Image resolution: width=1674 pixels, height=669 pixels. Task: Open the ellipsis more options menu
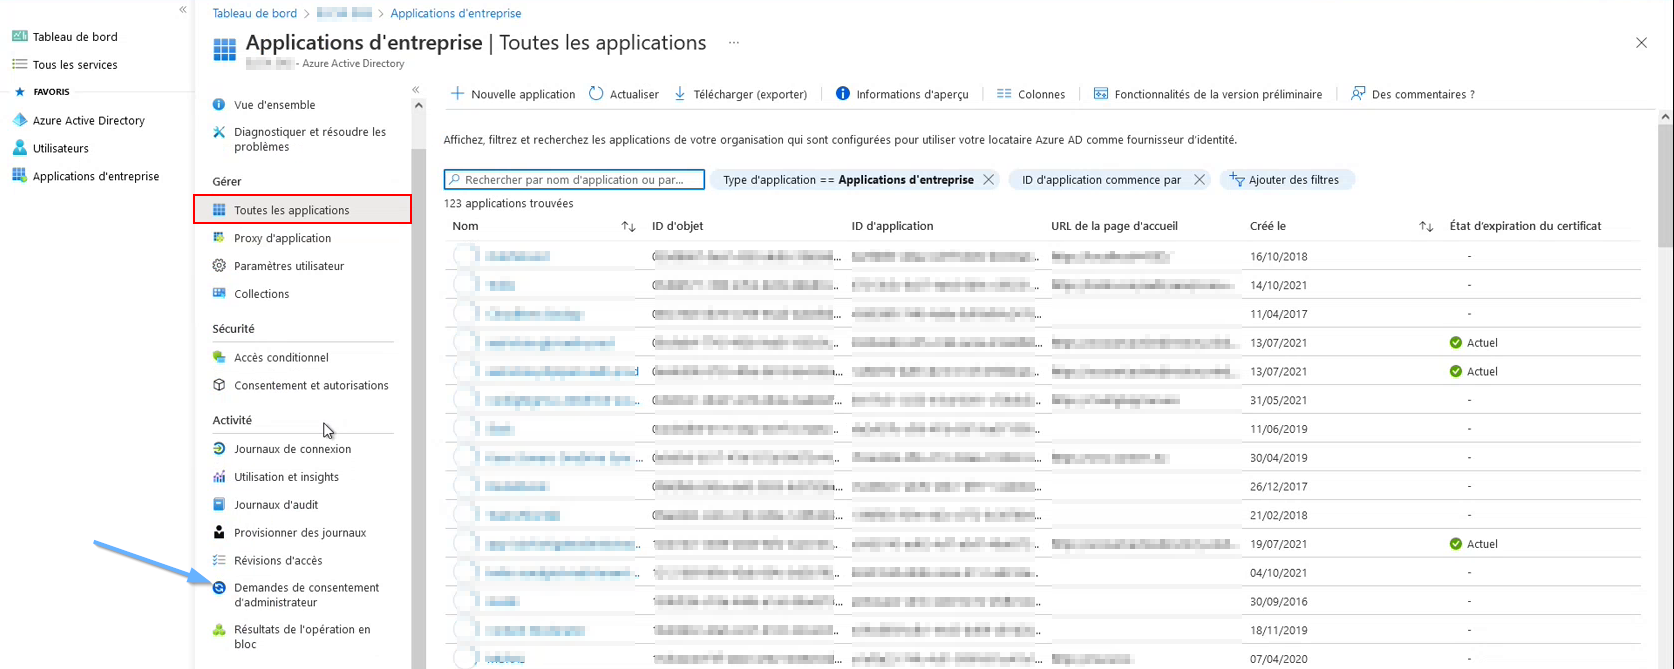[x=734, y=43]
